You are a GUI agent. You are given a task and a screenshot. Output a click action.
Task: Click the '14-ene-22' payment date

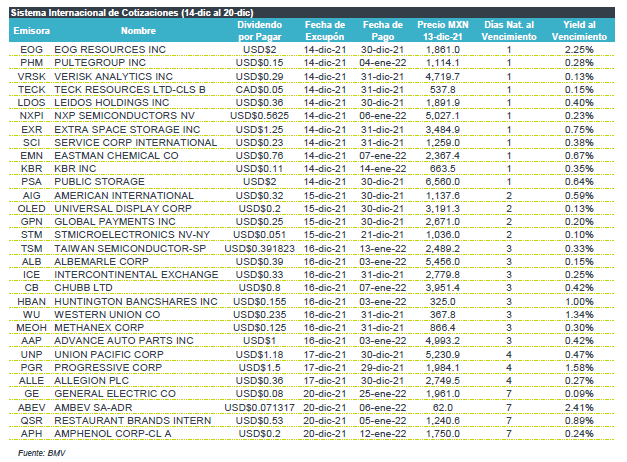[383, 169]
